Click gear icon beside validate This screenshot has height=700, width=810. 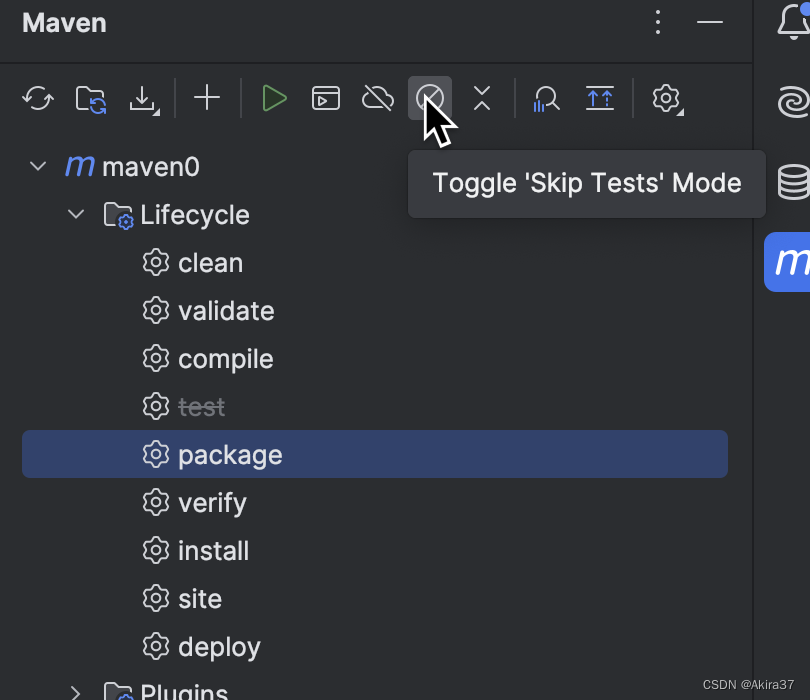[155, 310]
